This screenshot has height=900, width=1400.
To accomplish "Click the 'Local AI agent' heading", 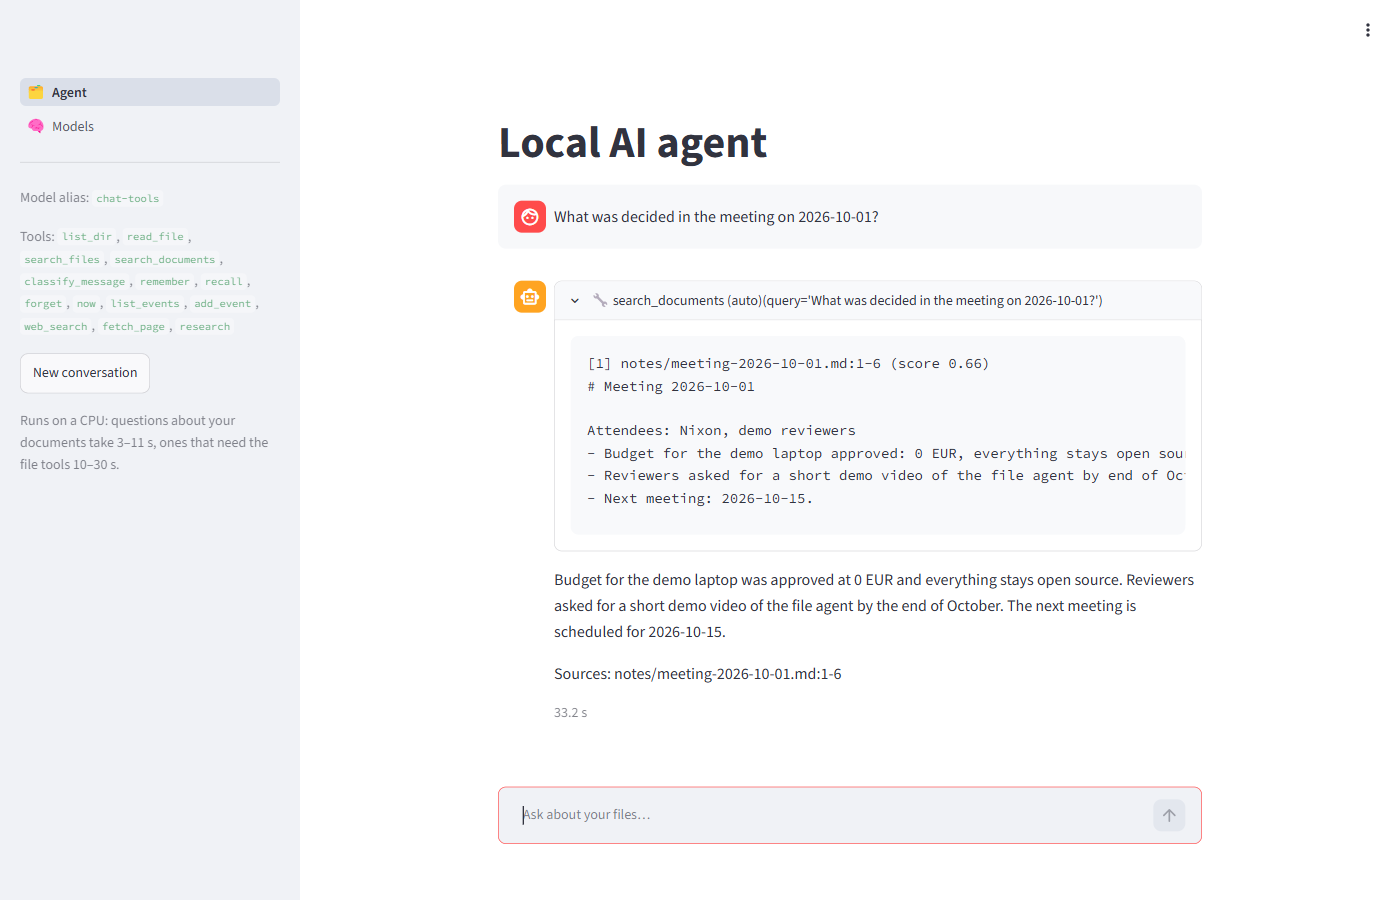I will [x=633, y=143].
